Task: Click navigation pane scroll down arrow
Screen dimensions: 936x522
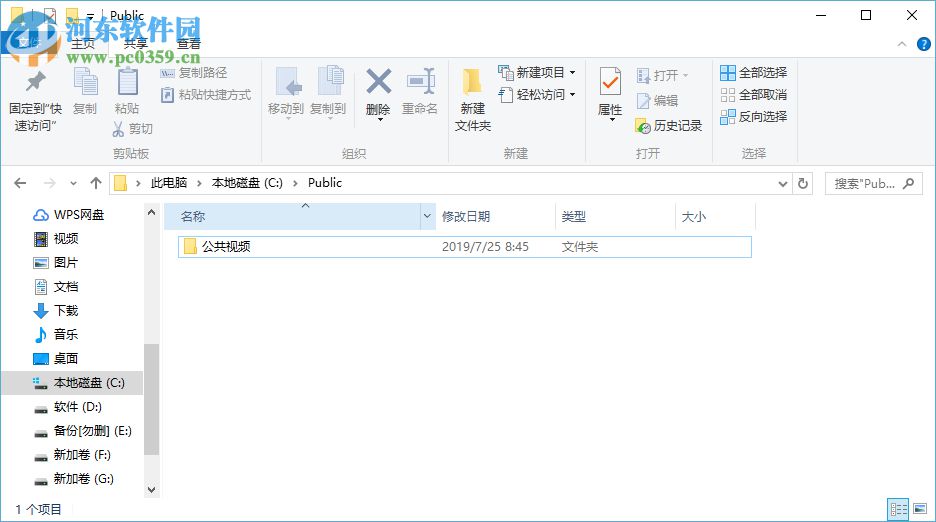Action: pyautogui.click(x=152, y=490)
